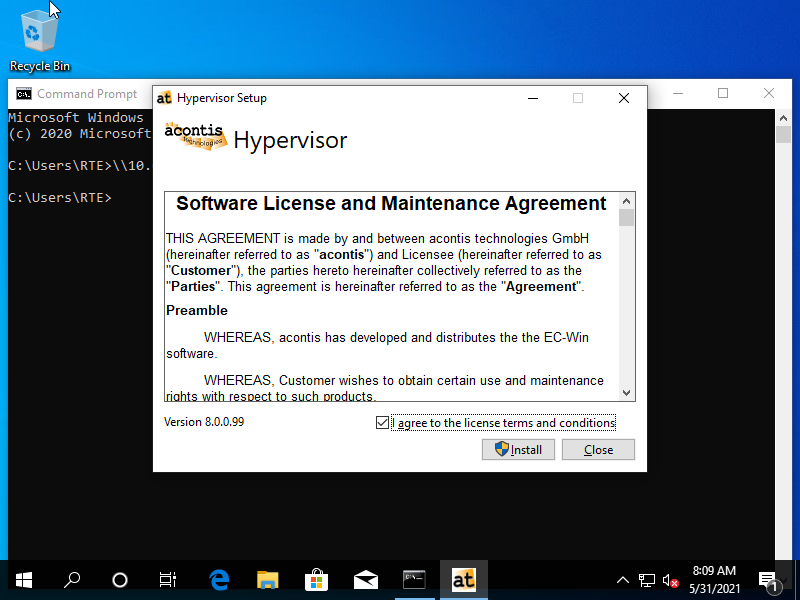Show hidden system tray icons
The width and height of the screenshot is (800, 600).
622,580
